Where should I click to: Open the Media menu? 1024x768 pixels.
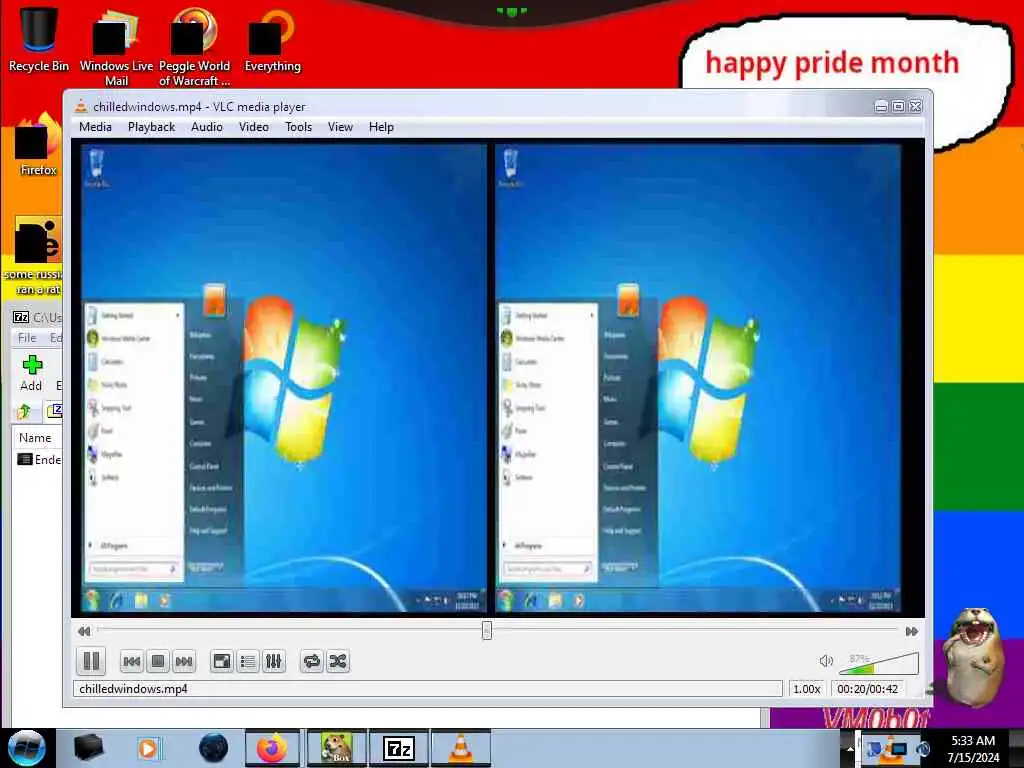pos(95,127)
